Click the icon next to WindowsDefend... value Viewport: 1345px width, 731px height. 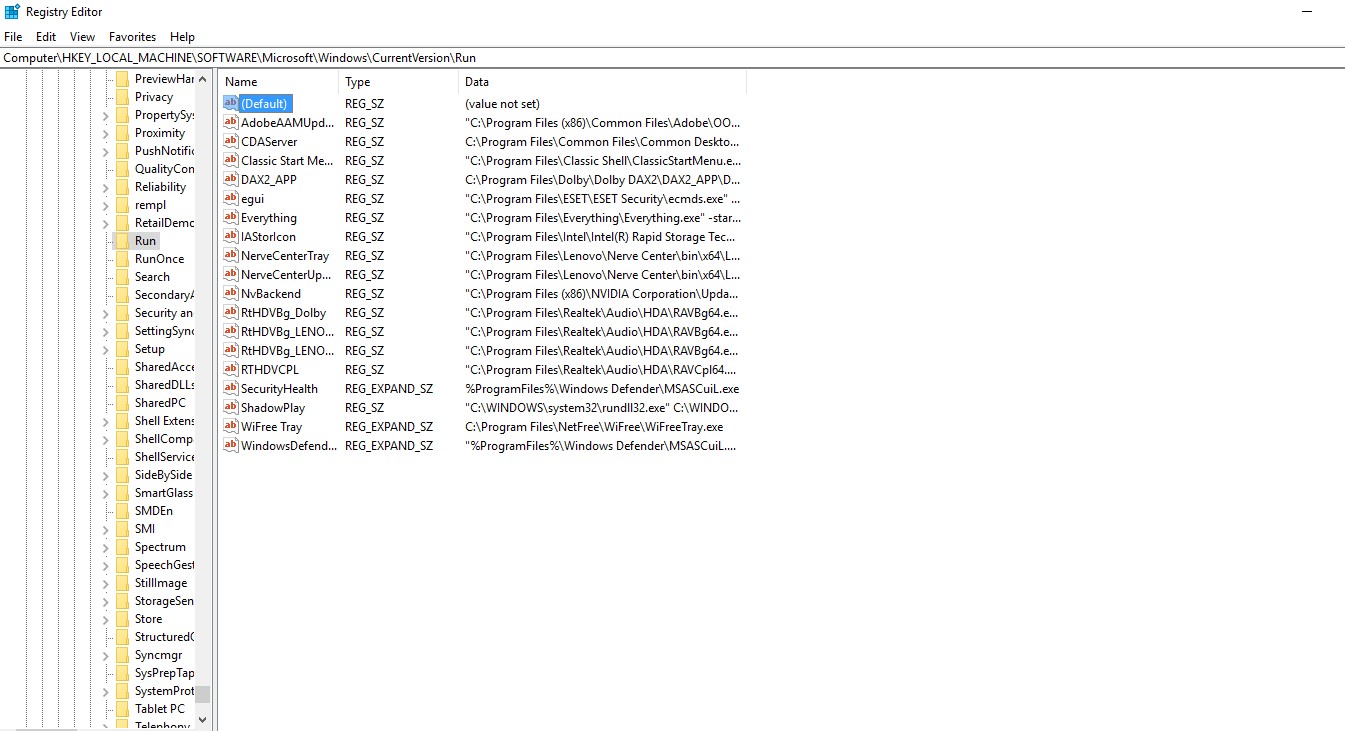pyautogui.click(x=231, y=445)
